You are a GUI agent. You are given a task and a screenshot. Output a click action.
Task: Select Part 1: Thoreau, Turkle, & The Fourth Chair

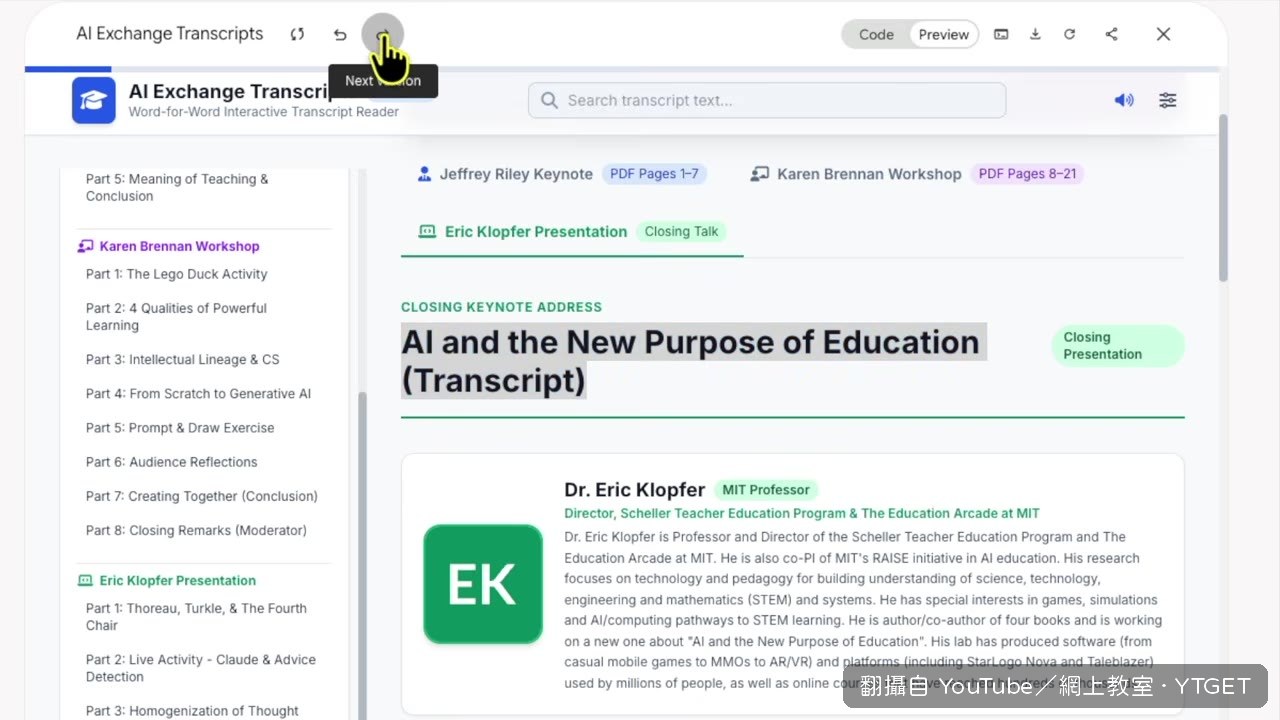196,617
